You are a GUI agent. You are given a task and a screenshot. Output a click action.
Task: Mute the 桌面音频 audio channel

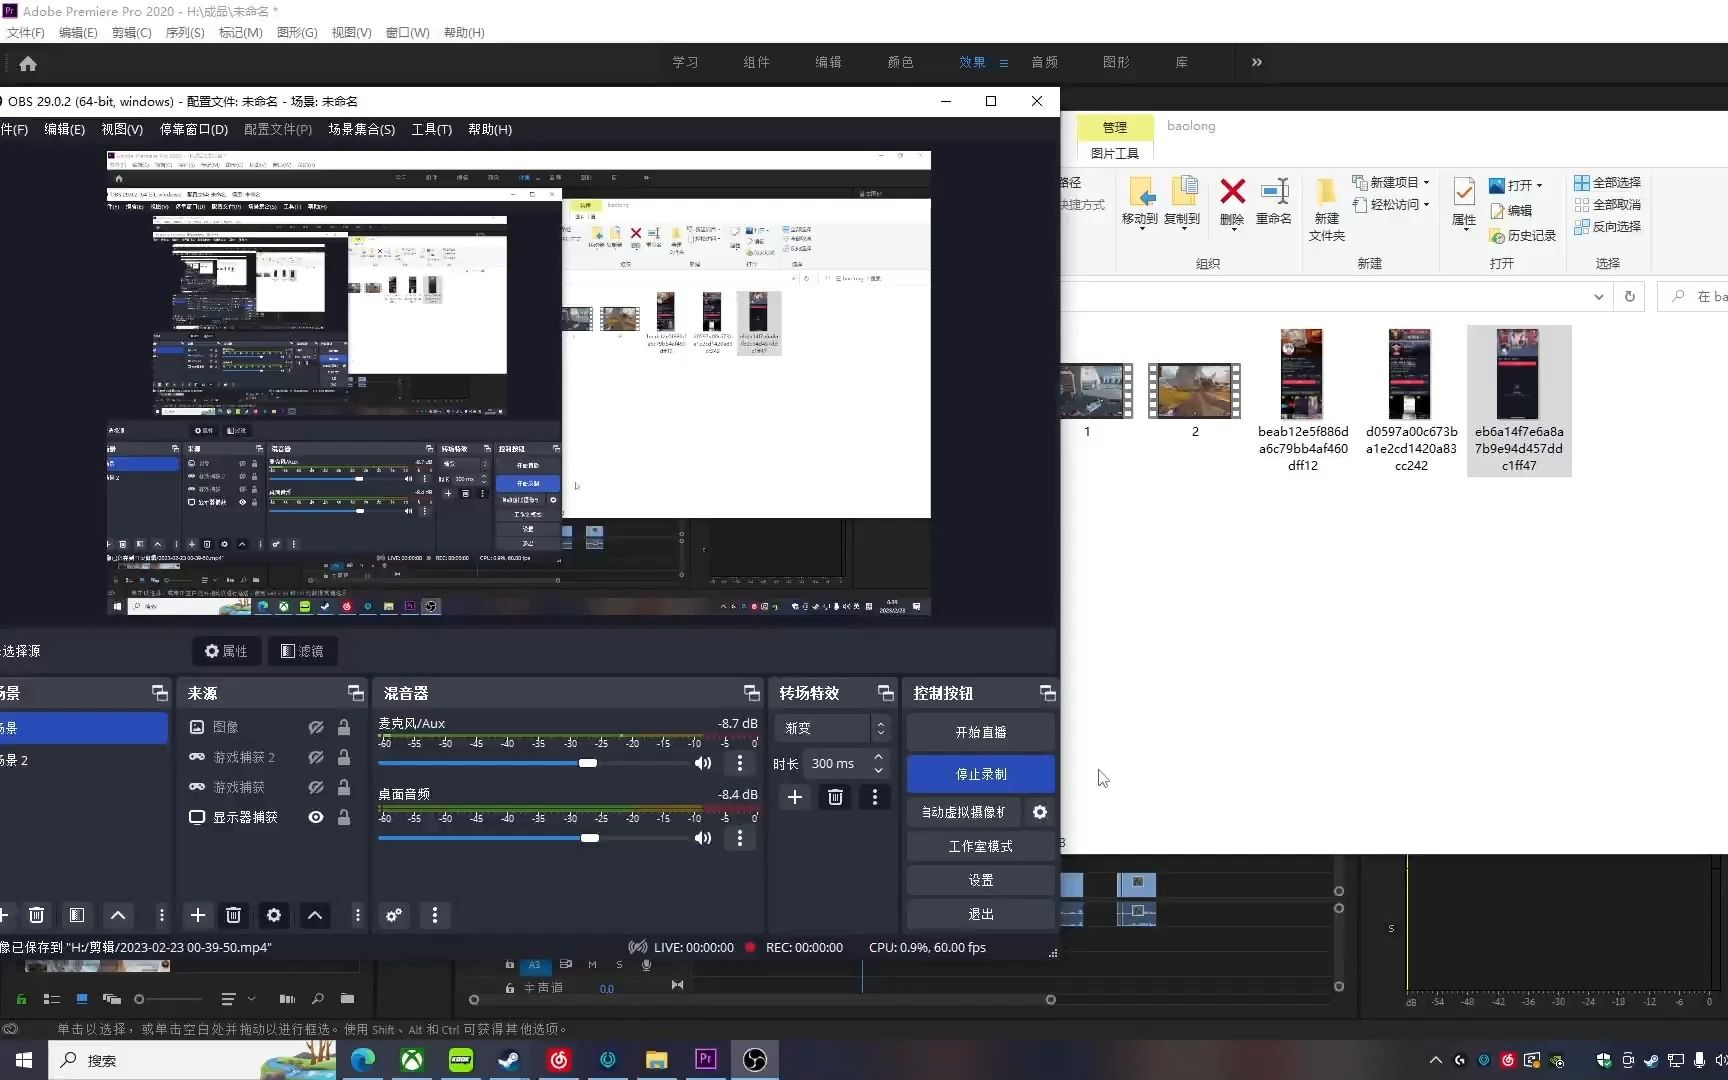pos(703,838)
